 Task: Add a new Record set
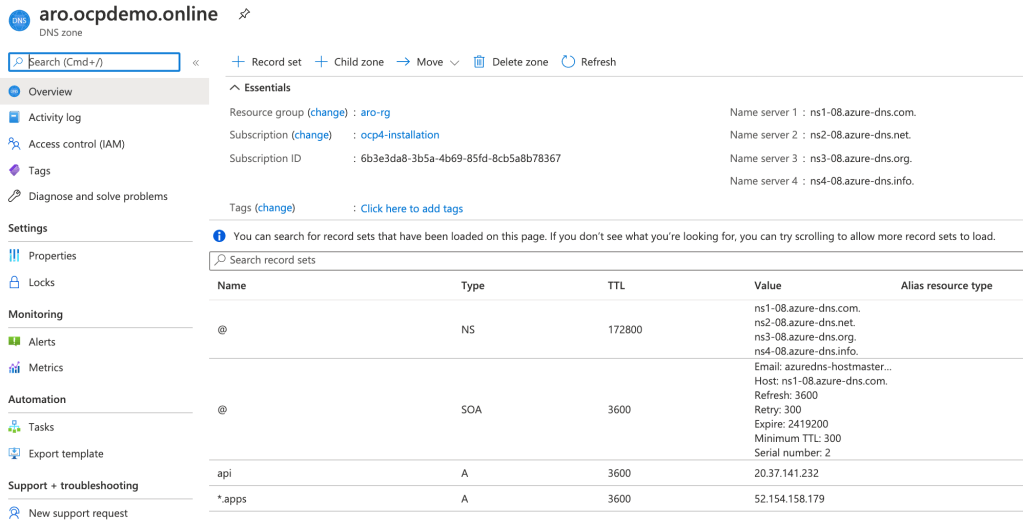point(266,62)
